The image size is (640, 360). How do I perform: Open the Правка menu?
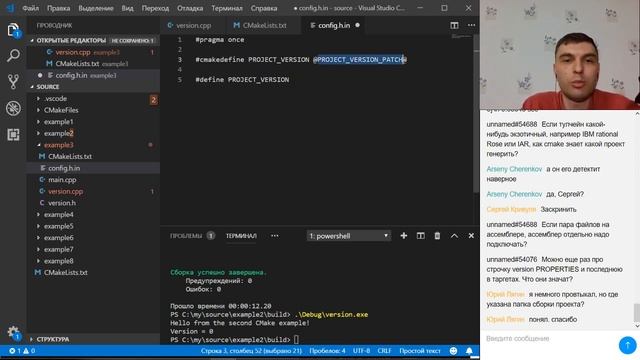pos(58,8)
